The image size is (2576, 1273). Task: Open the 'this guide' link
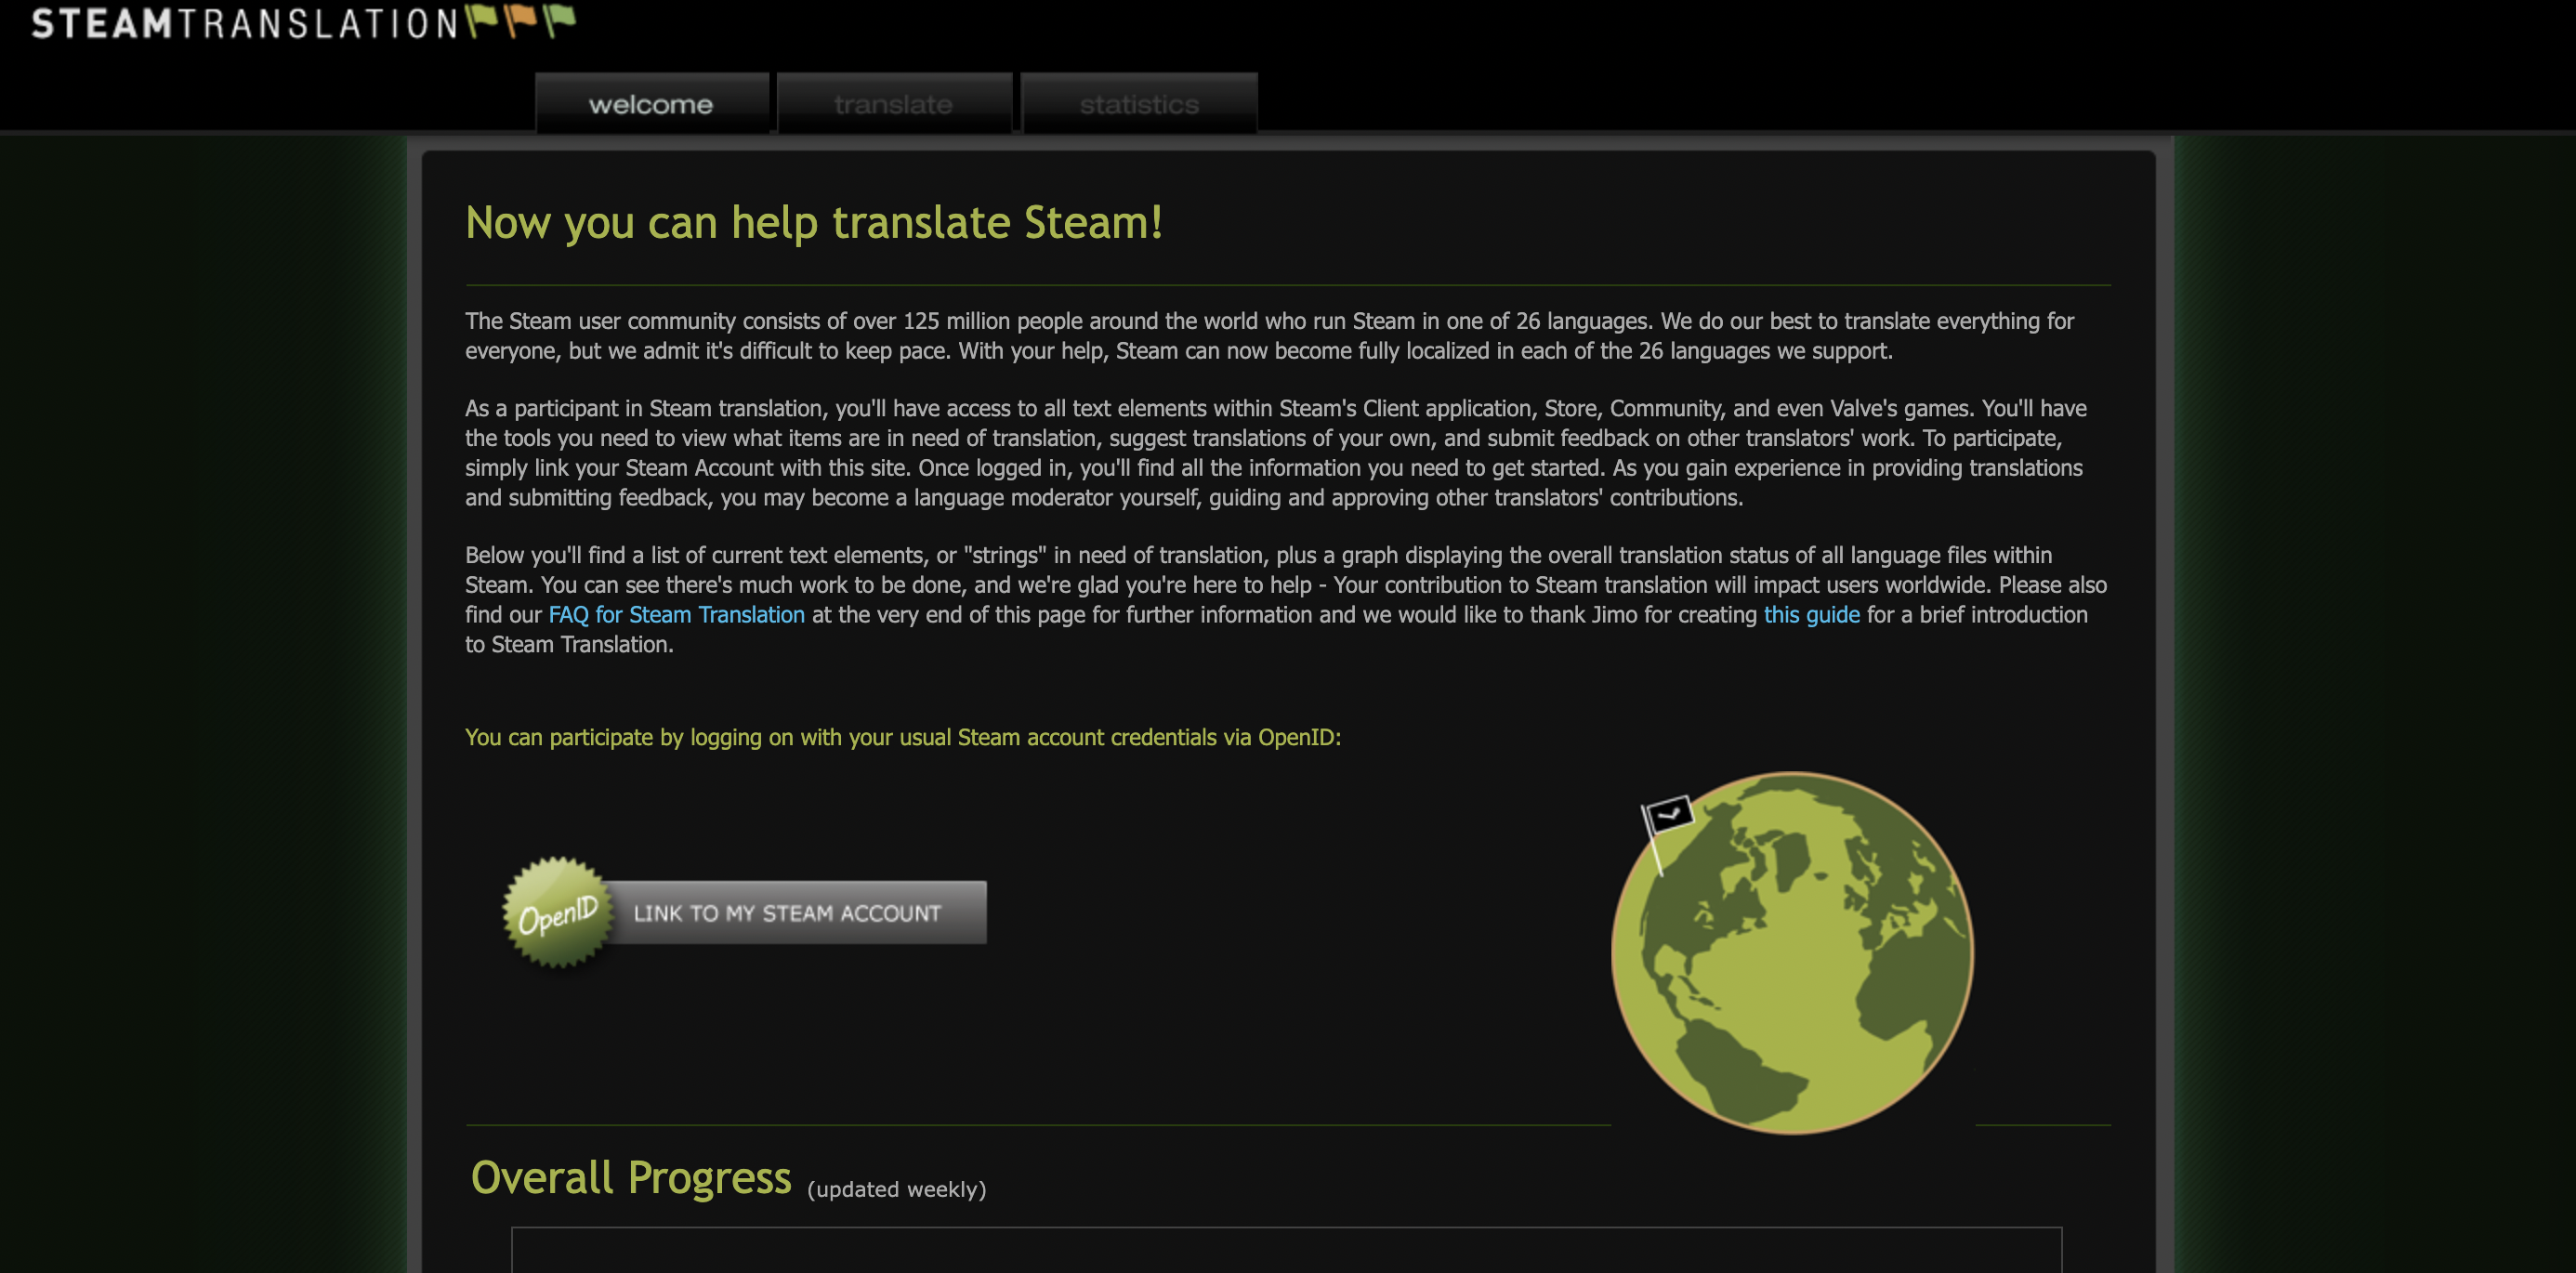1811,615
